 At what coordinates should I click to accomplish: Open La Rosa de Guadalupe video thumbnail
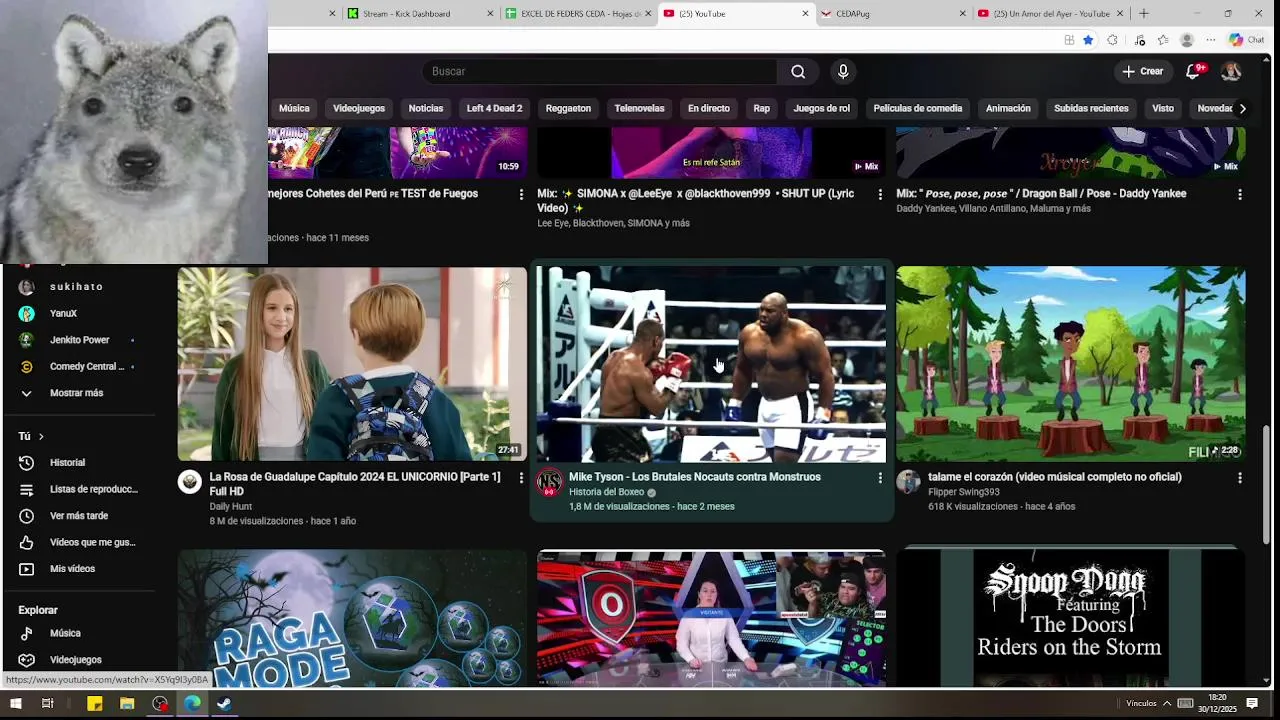tap(352, 364)
